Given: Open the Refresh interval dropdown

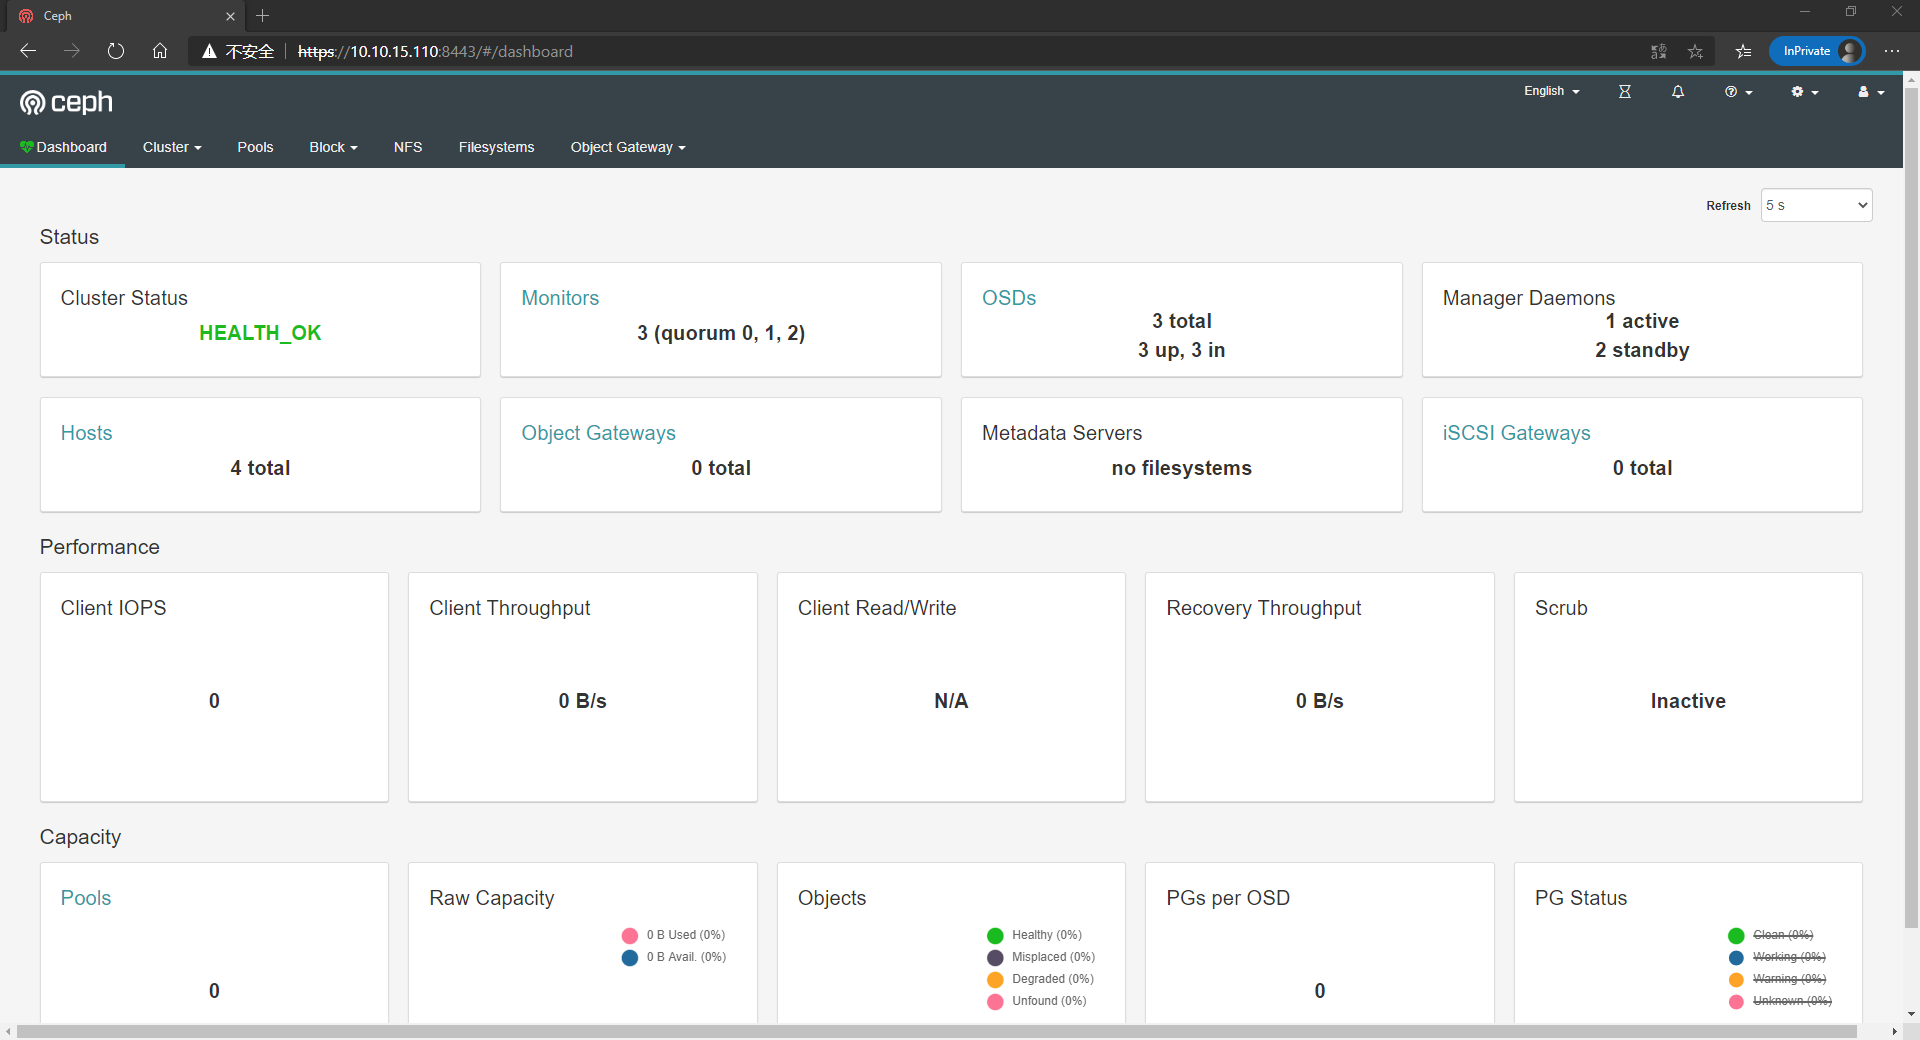Looking at the screenshot, I should pyautogui.click(x=1815, y=205).
